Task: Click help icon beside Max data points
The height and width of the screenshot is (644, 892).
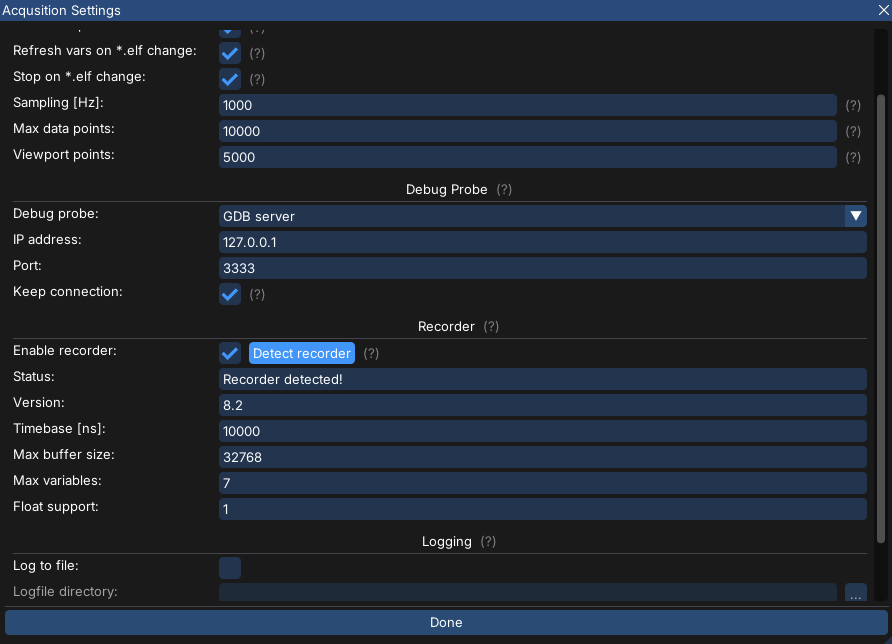Action: [853, 131]
